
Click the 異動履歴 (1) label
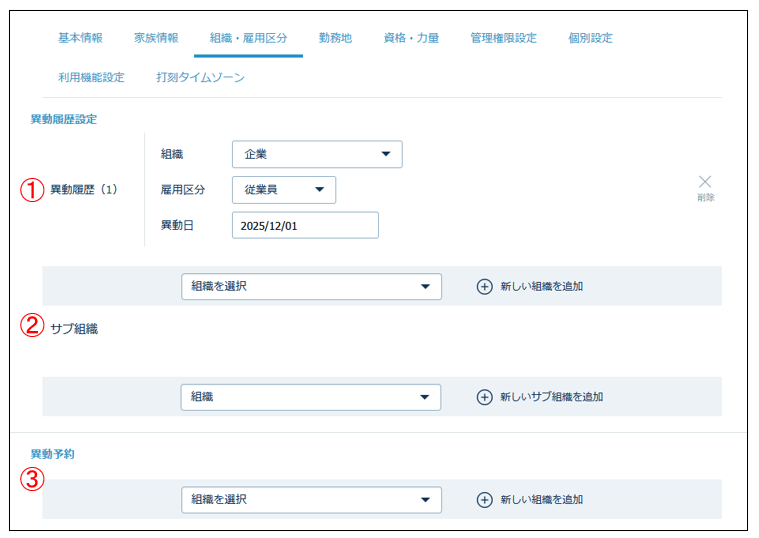click(84, 189)
